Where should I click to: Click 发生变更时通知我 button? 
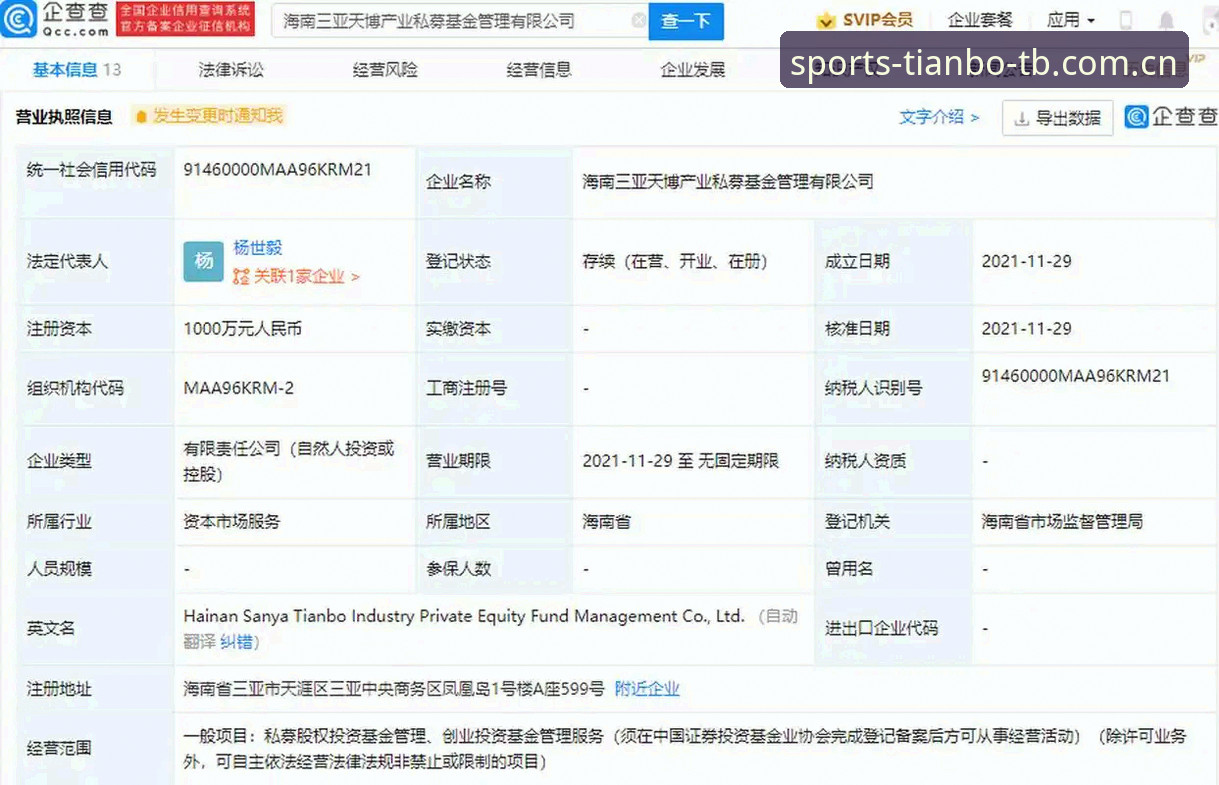point(209,116)
